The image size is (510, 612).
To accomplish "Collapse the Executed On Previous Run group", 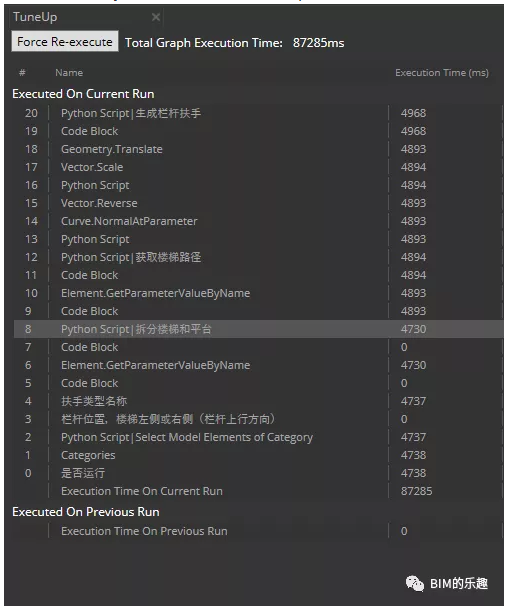I will [85, 512].
